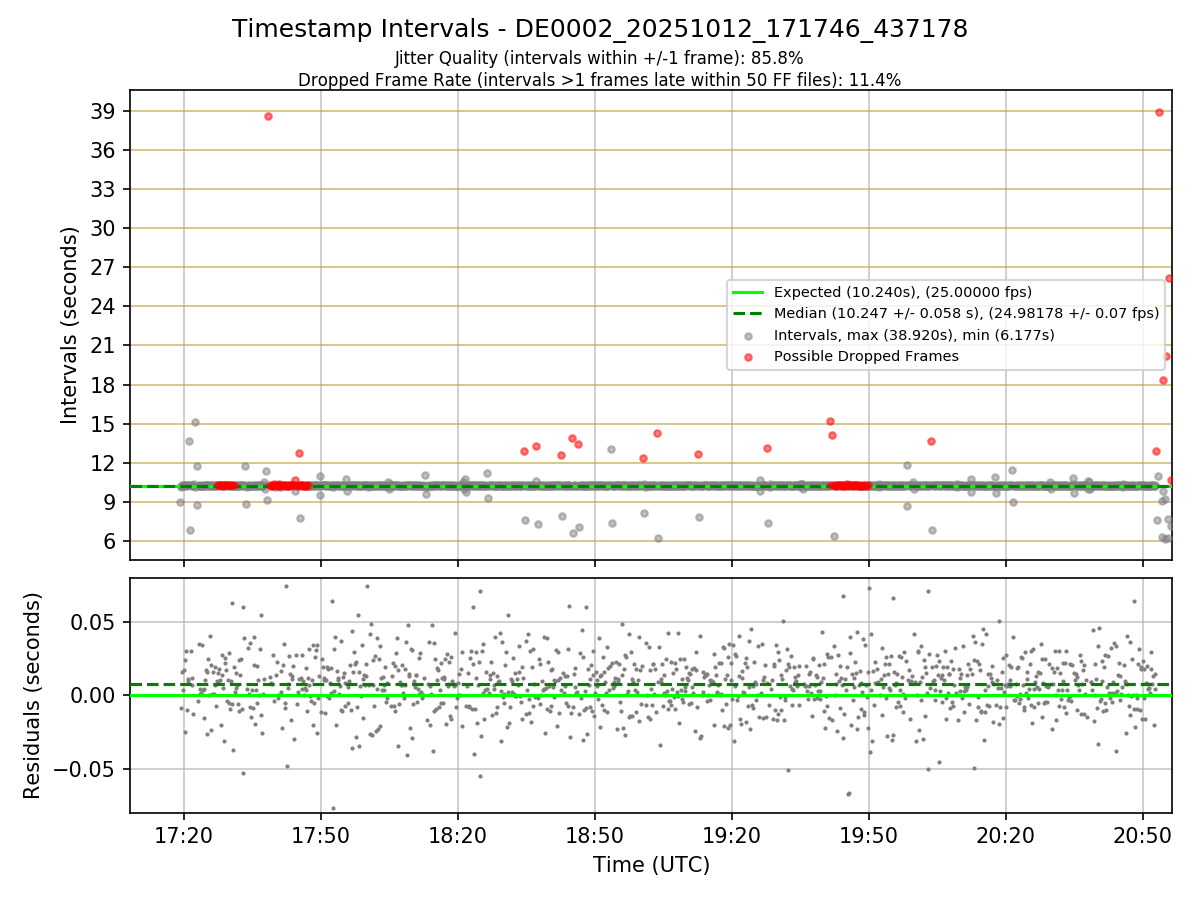Click the Median (10.247 +/- 0.058 s) legend entry

point(966,313)
